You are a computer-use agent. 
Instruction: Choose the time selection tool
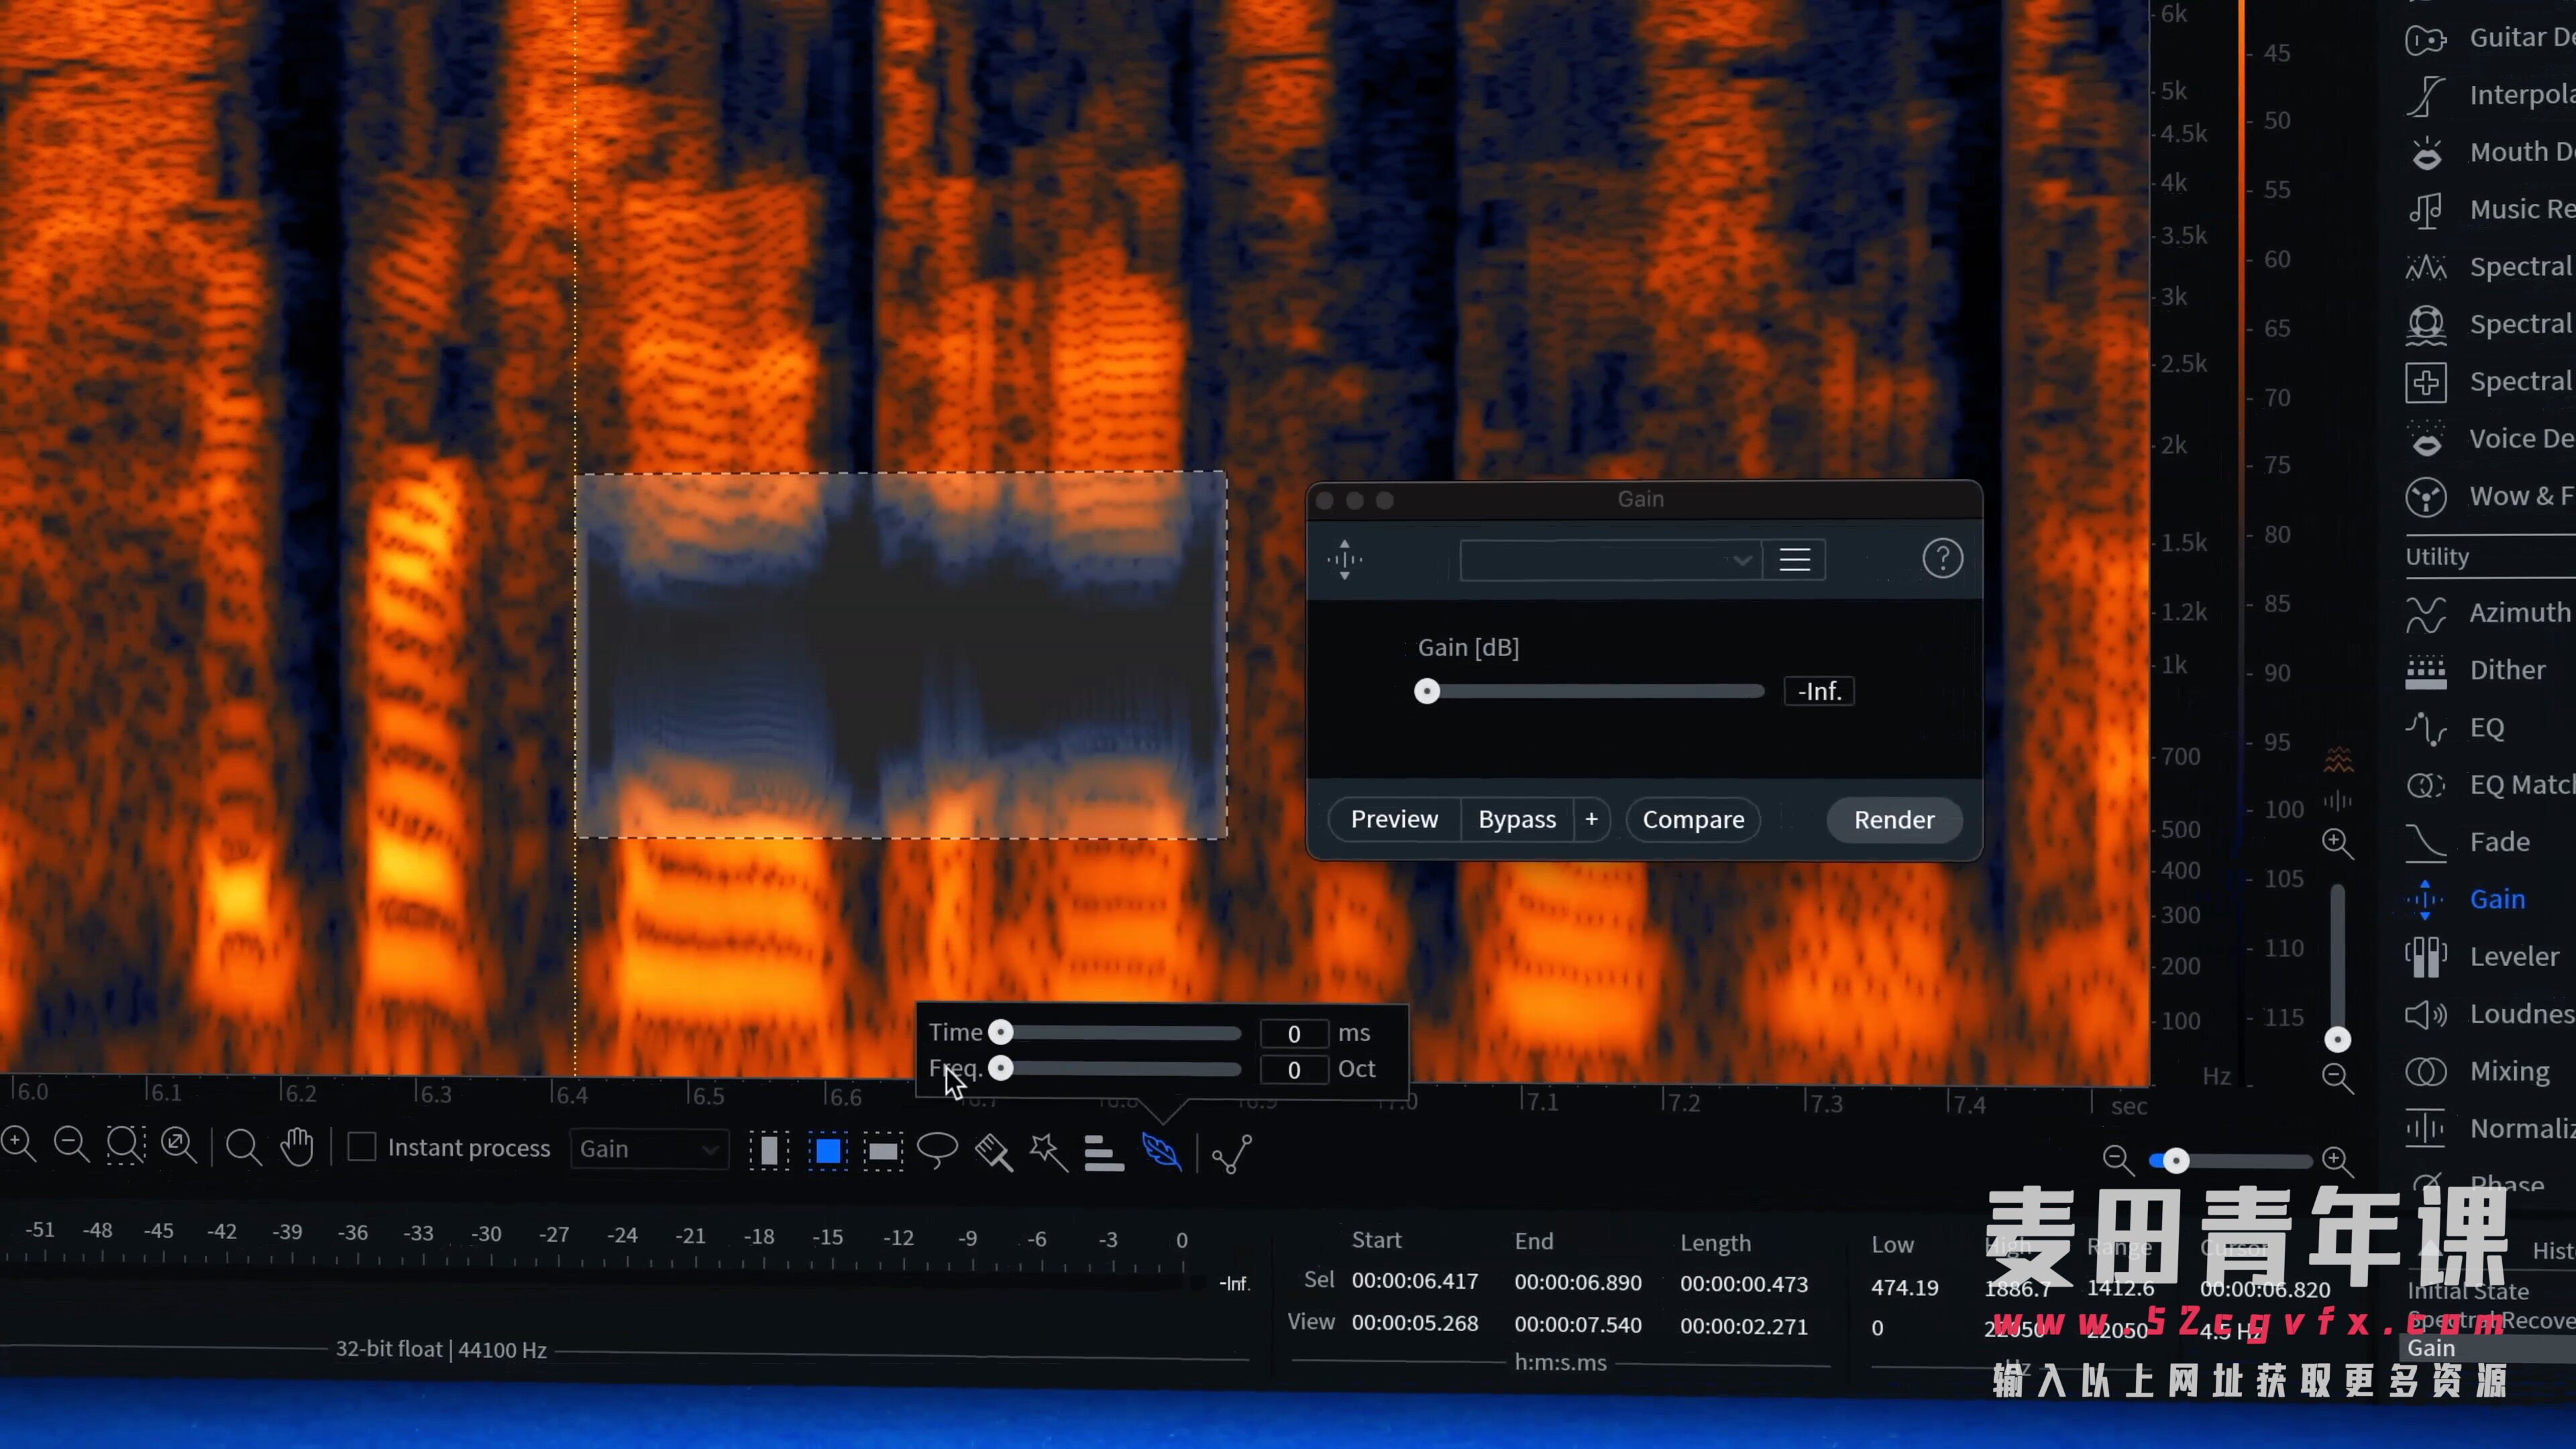click(x=769, y=1151)
